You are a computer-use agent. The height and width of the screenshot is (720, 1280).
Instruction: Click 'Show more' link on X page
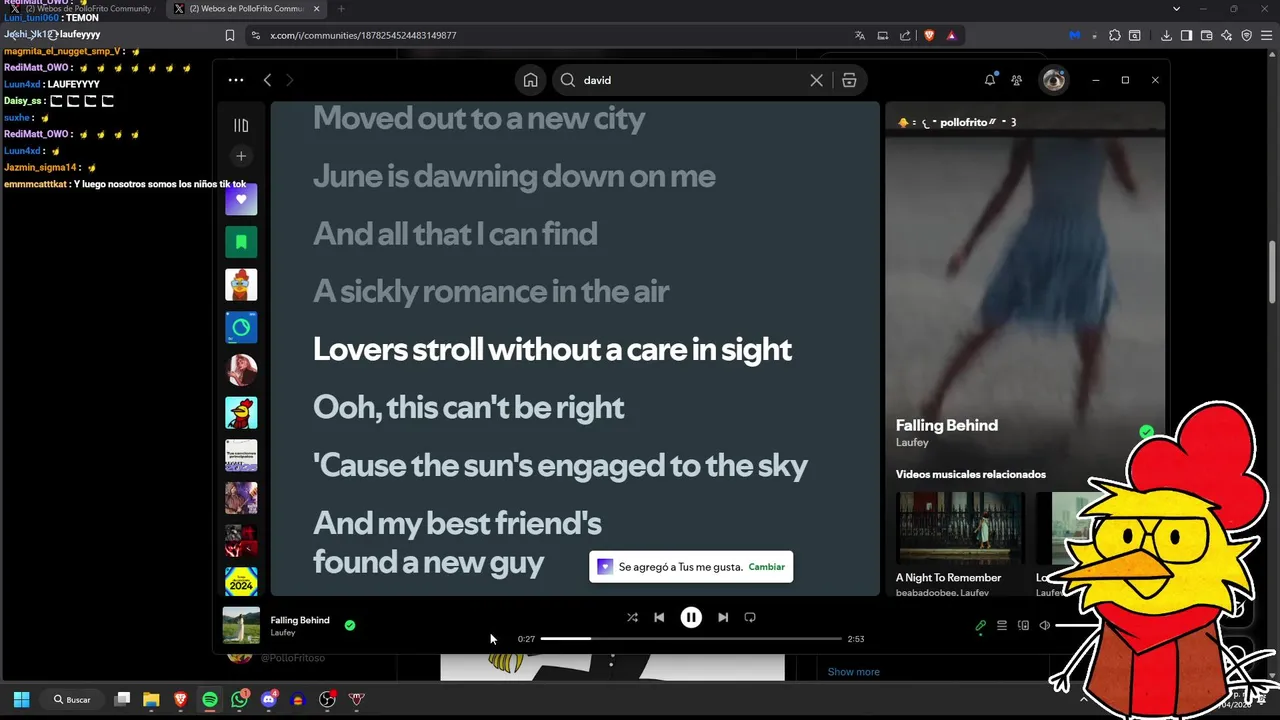tap(854, 672)
